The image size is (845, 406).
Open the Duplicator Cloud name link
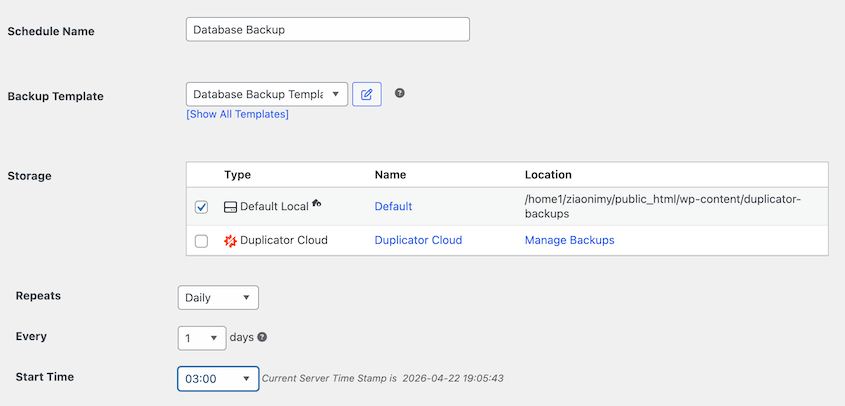point(418,240)
